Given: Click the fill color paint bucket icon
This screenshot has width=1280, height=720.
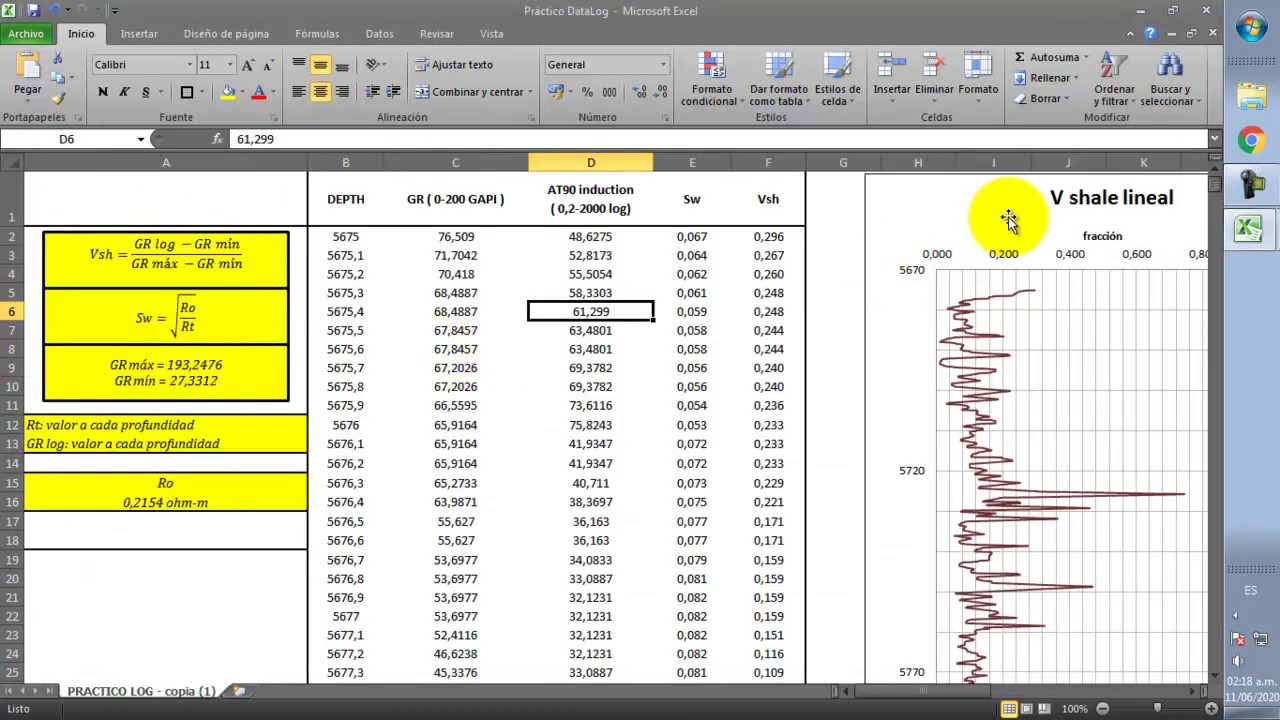Looking at the screenshot, I should [x=228, y=92].
